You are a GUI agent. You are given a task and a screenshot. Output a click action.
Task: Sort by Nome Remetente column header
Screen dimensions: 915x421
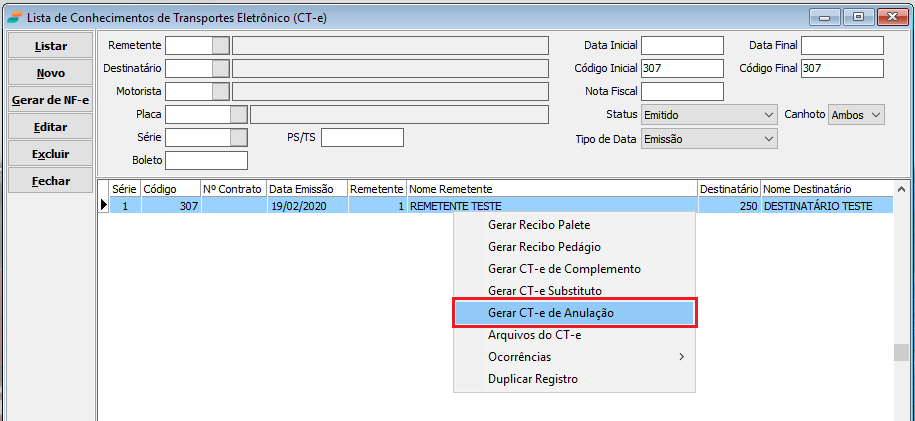551,188
